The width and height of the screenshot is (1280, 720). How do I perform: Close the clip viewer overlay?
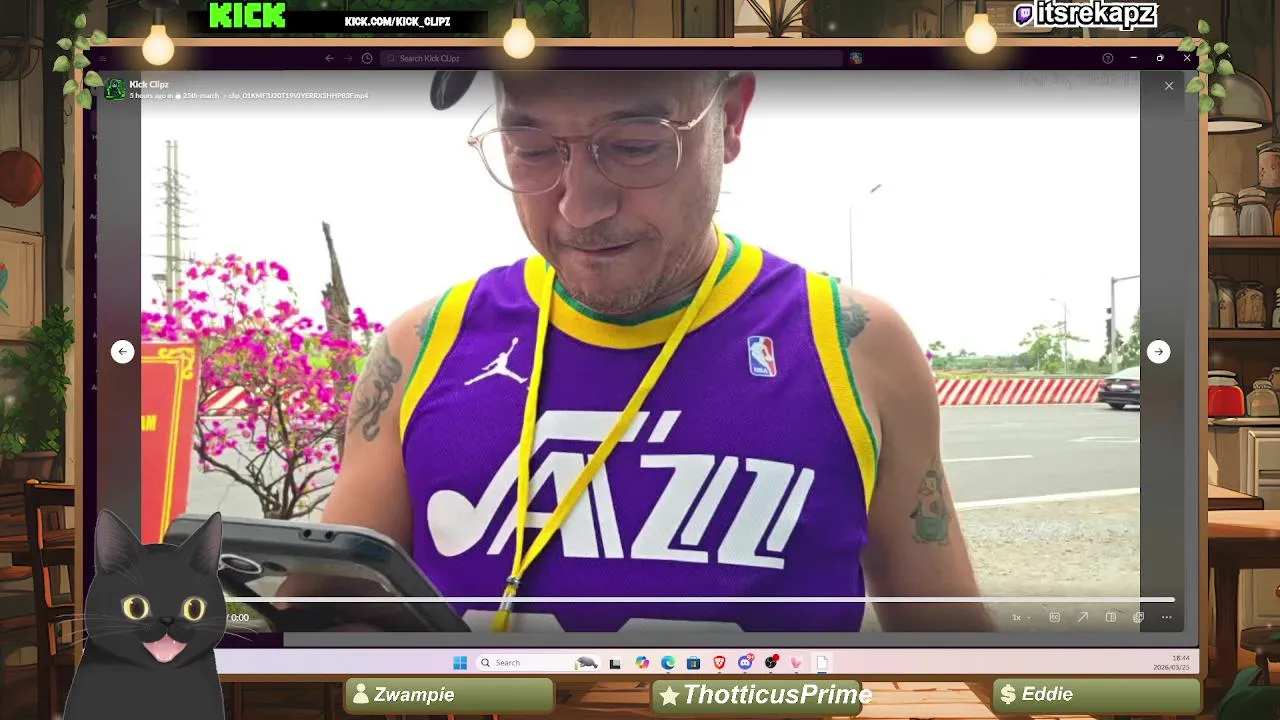1169,86
